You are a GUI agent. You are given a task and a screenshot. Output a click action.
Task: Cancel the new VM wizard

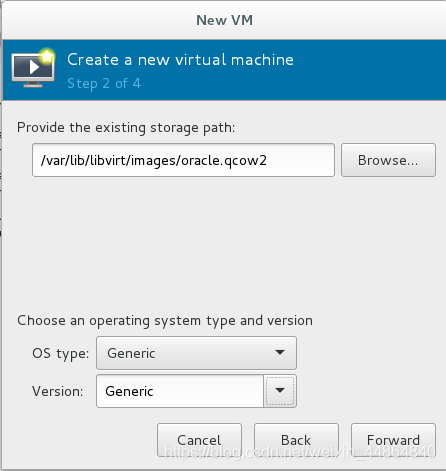[x=199, y=440]
